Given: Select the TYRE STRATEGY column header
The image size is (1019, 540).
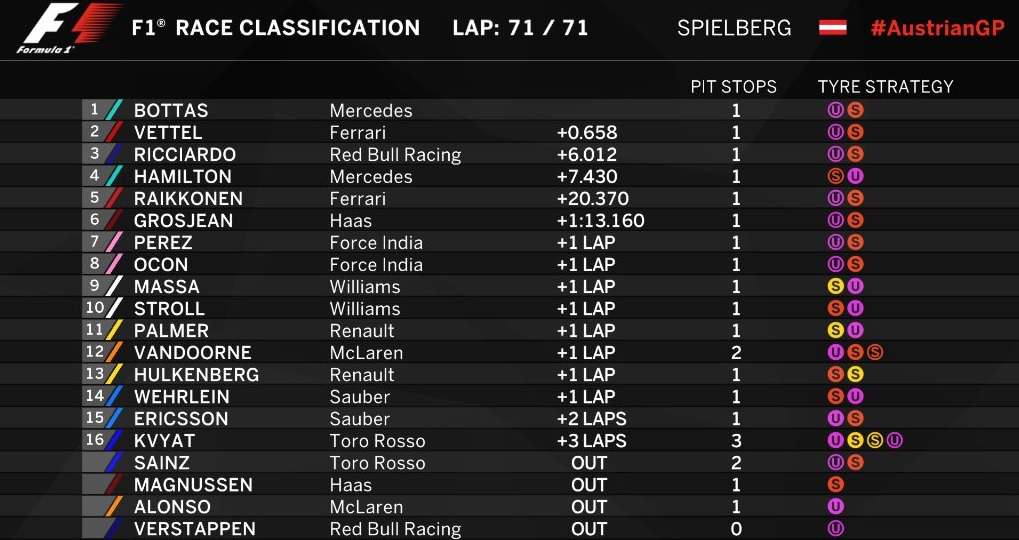Looking at the screenshot, I should point(885,87).
